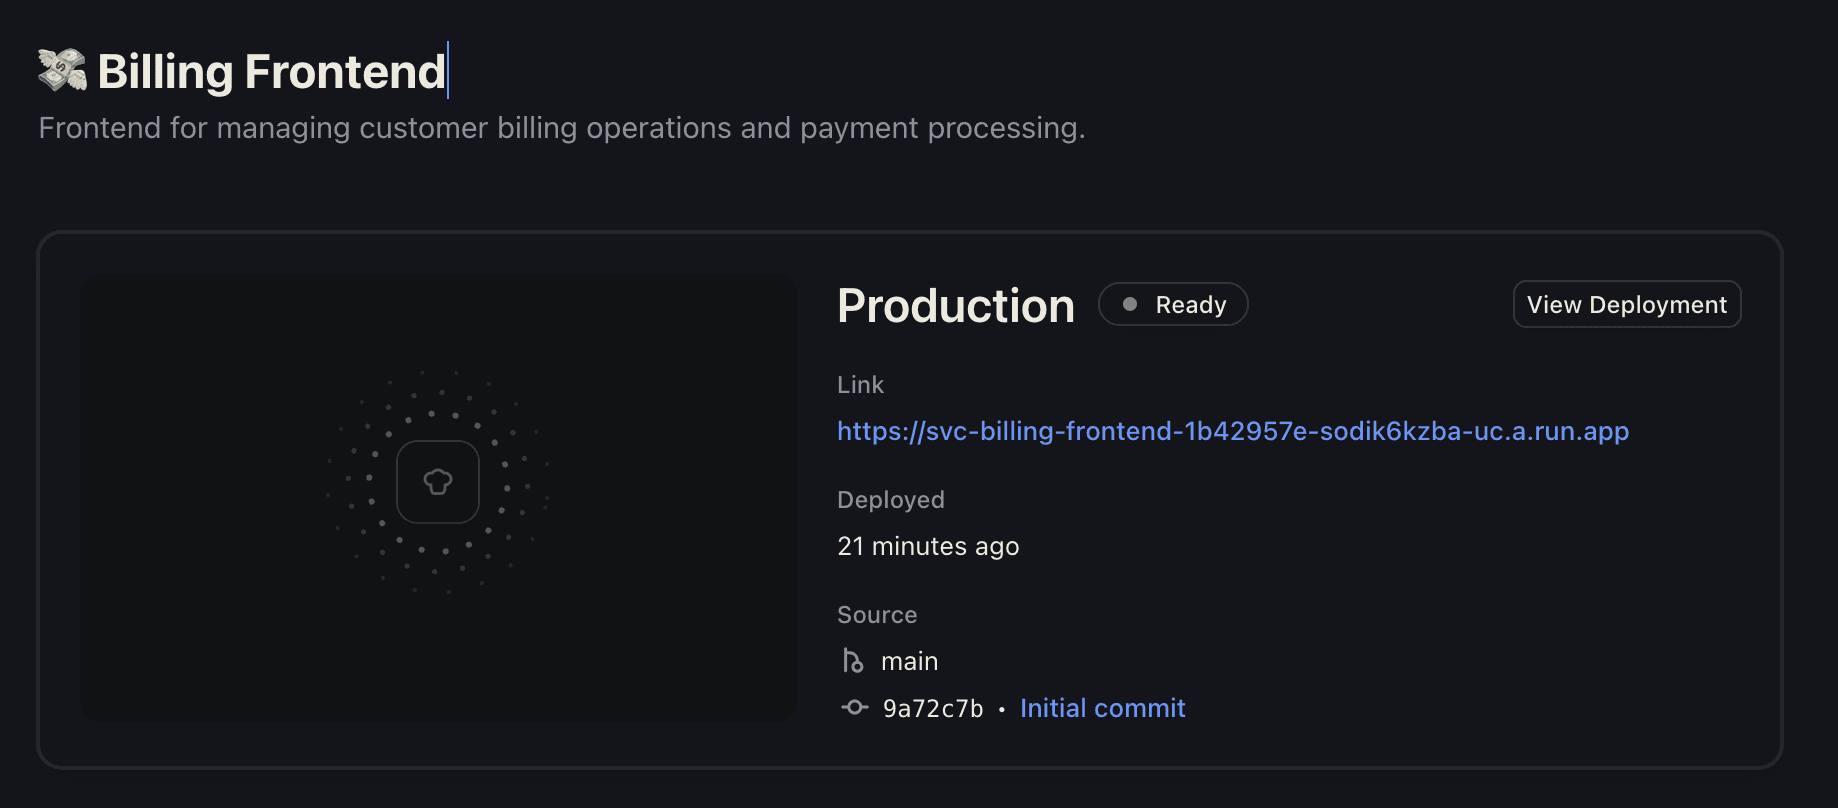Open the View Deployment button
The width and height of the screenshot is (1838, 808).
(x=1627, y=304)
